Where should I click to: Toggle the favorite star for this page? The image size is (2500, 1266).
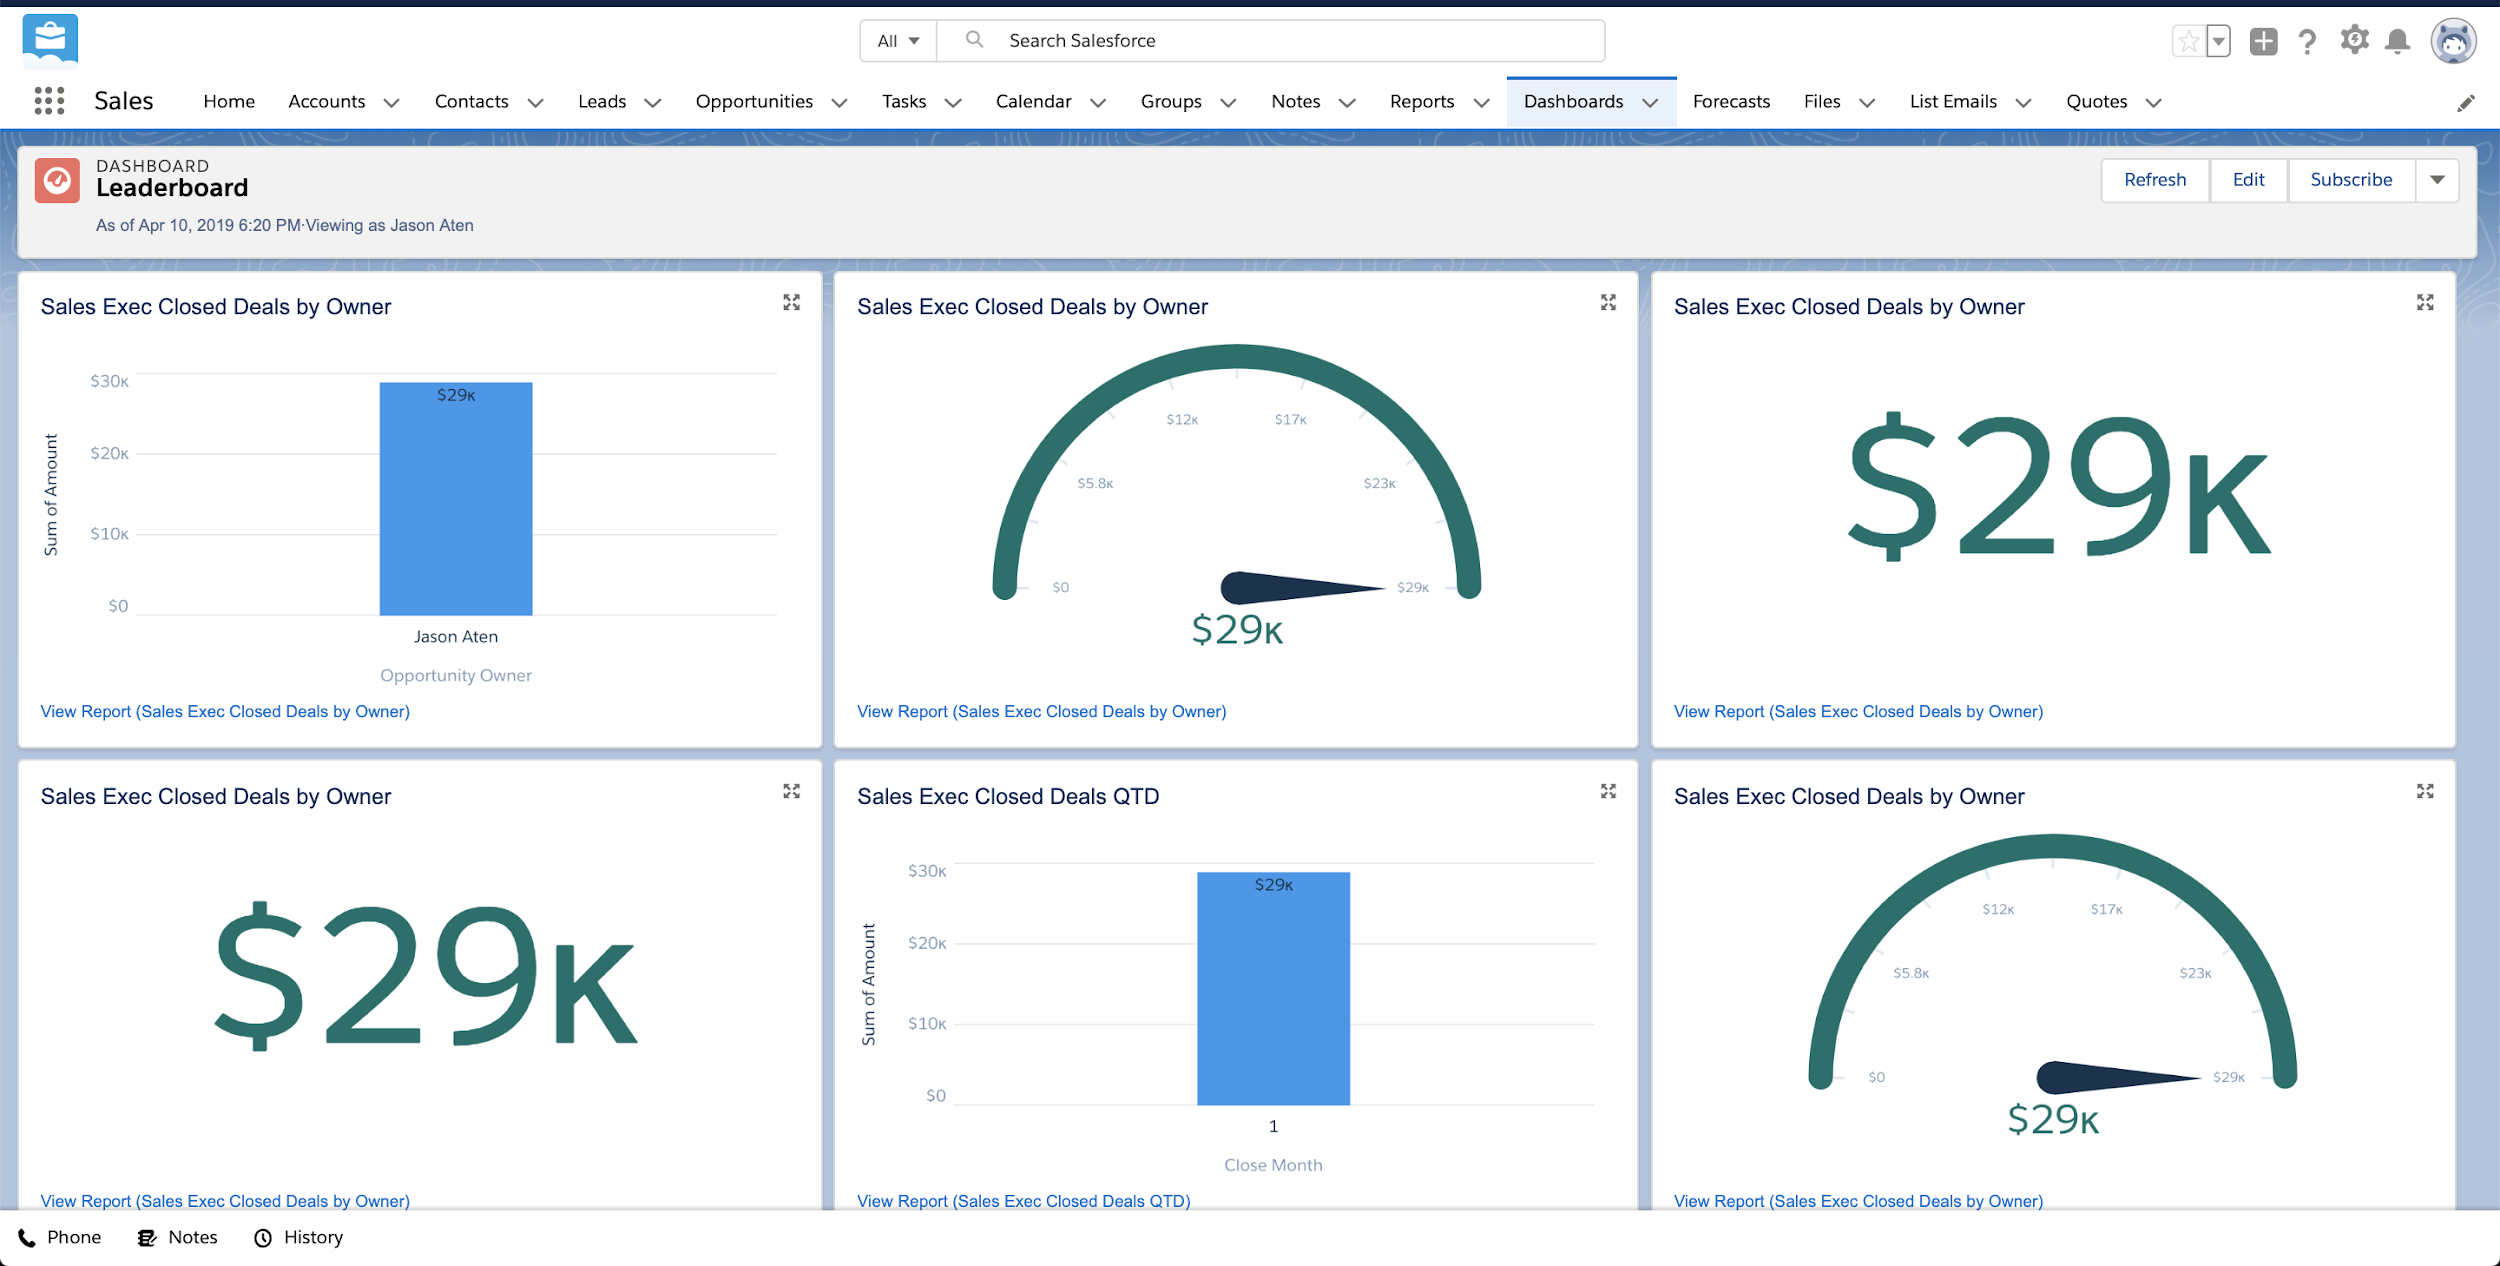(2188, 40)
